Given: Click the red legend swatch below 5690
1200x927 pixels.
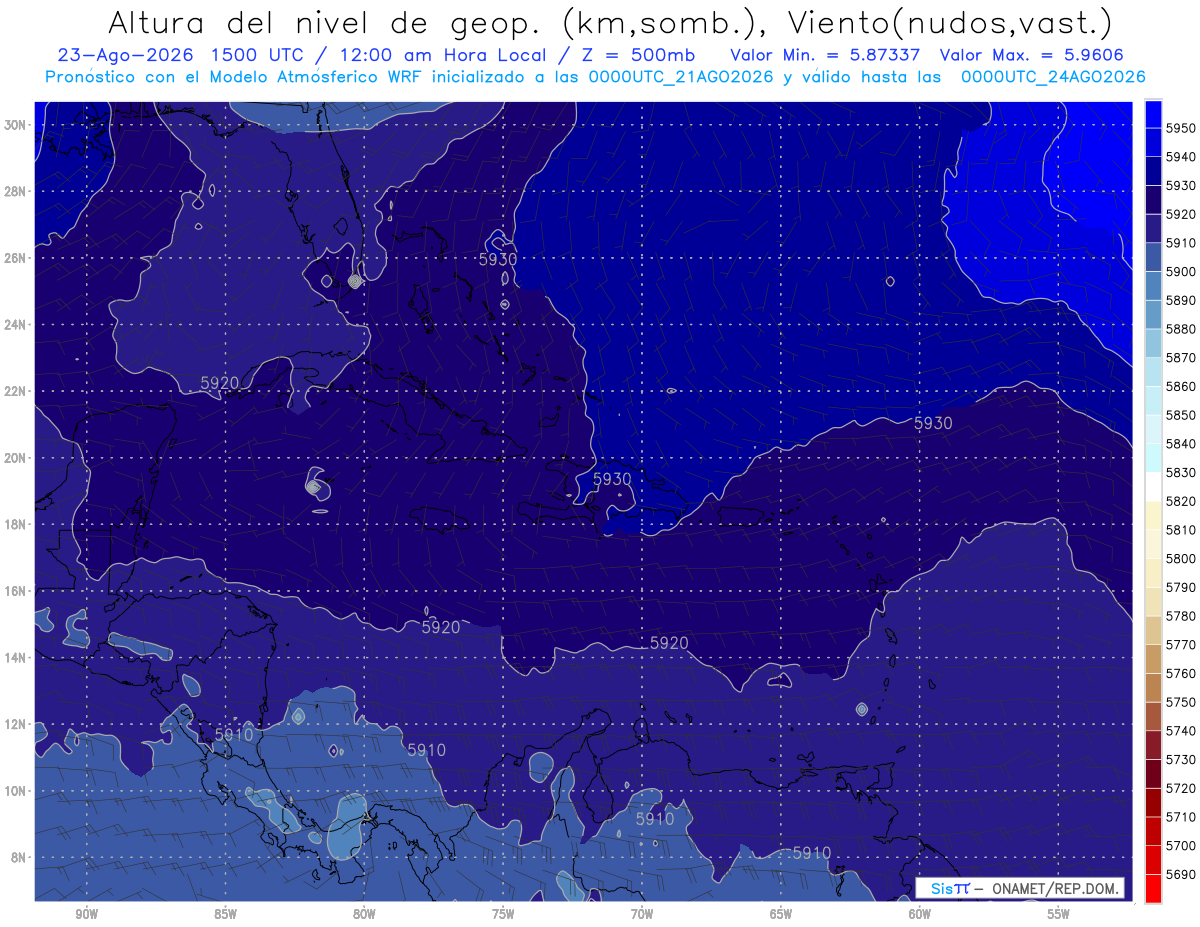Looking at the screenshot, I should 1153,888.
